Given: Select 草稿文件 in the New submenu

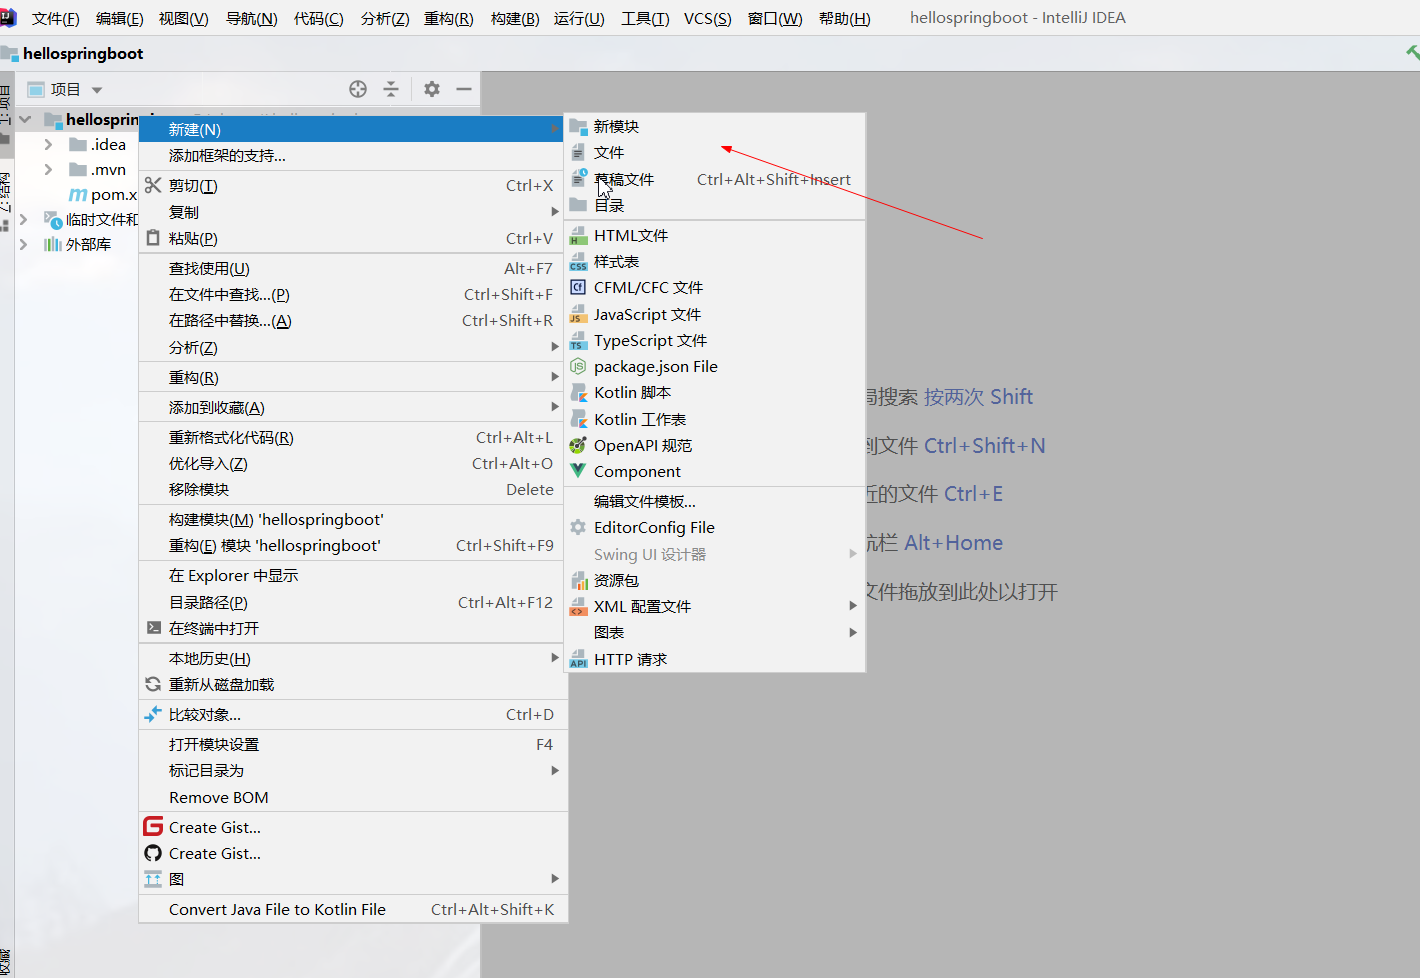Looking at the screenshot, I should click(715, 179).
